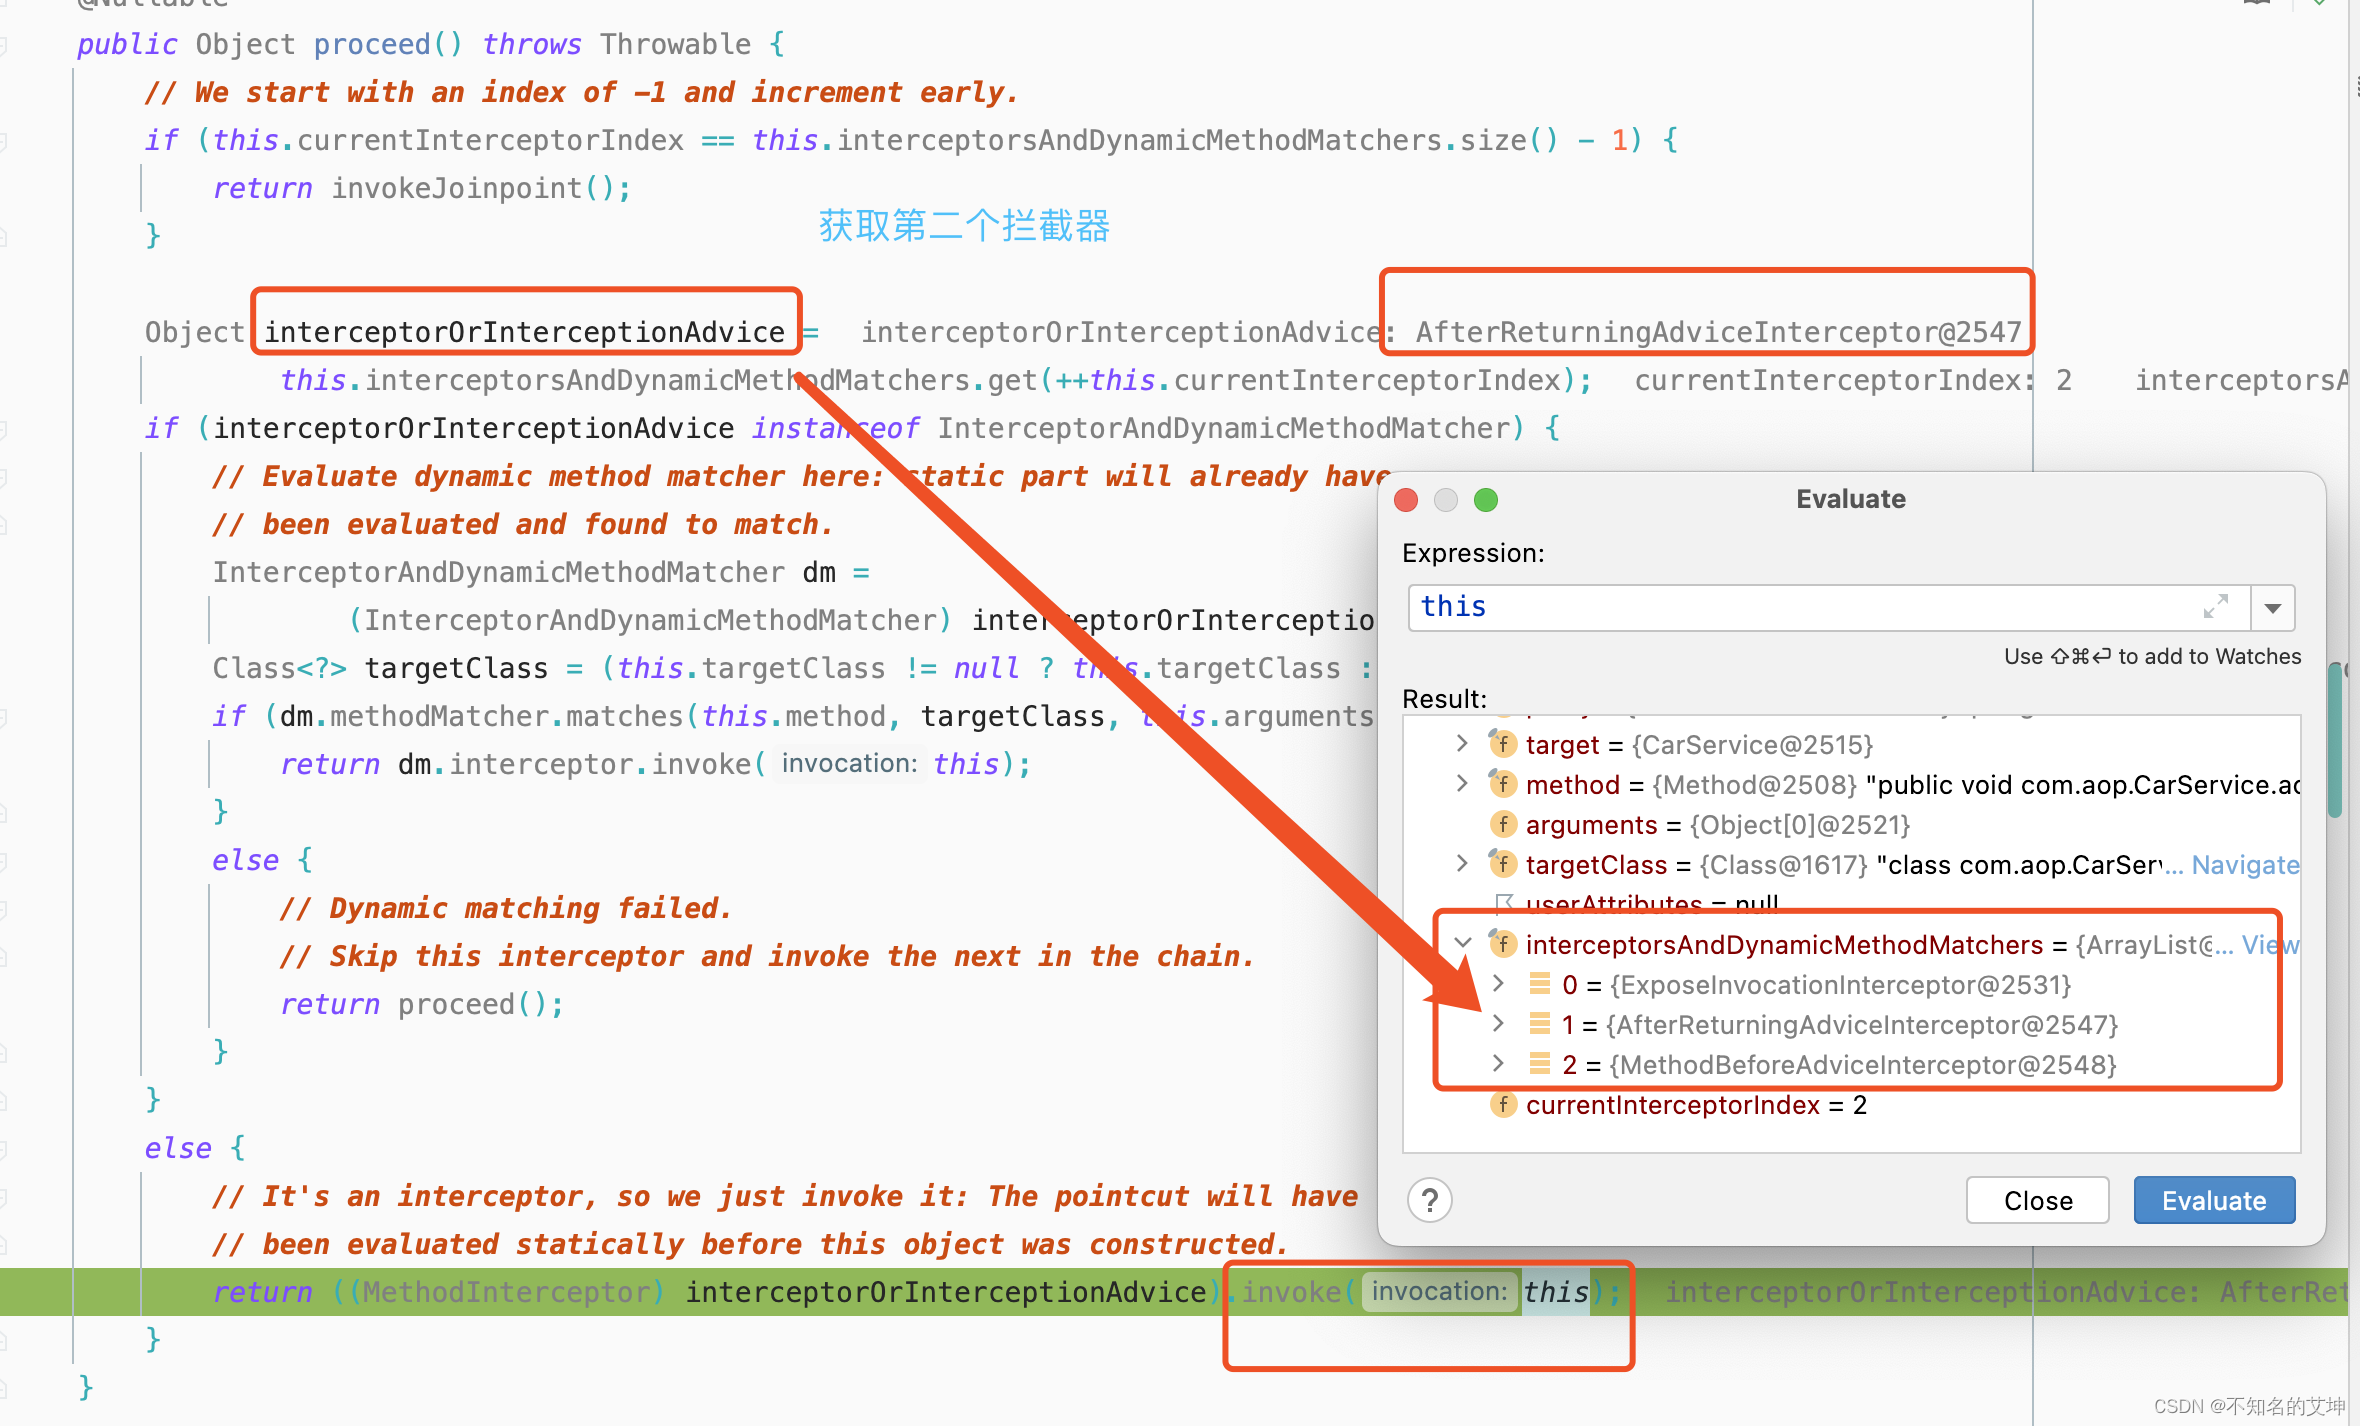The image size is (2360, 1426).
Task: Click the Evaluate button
Action: 2214,1200
